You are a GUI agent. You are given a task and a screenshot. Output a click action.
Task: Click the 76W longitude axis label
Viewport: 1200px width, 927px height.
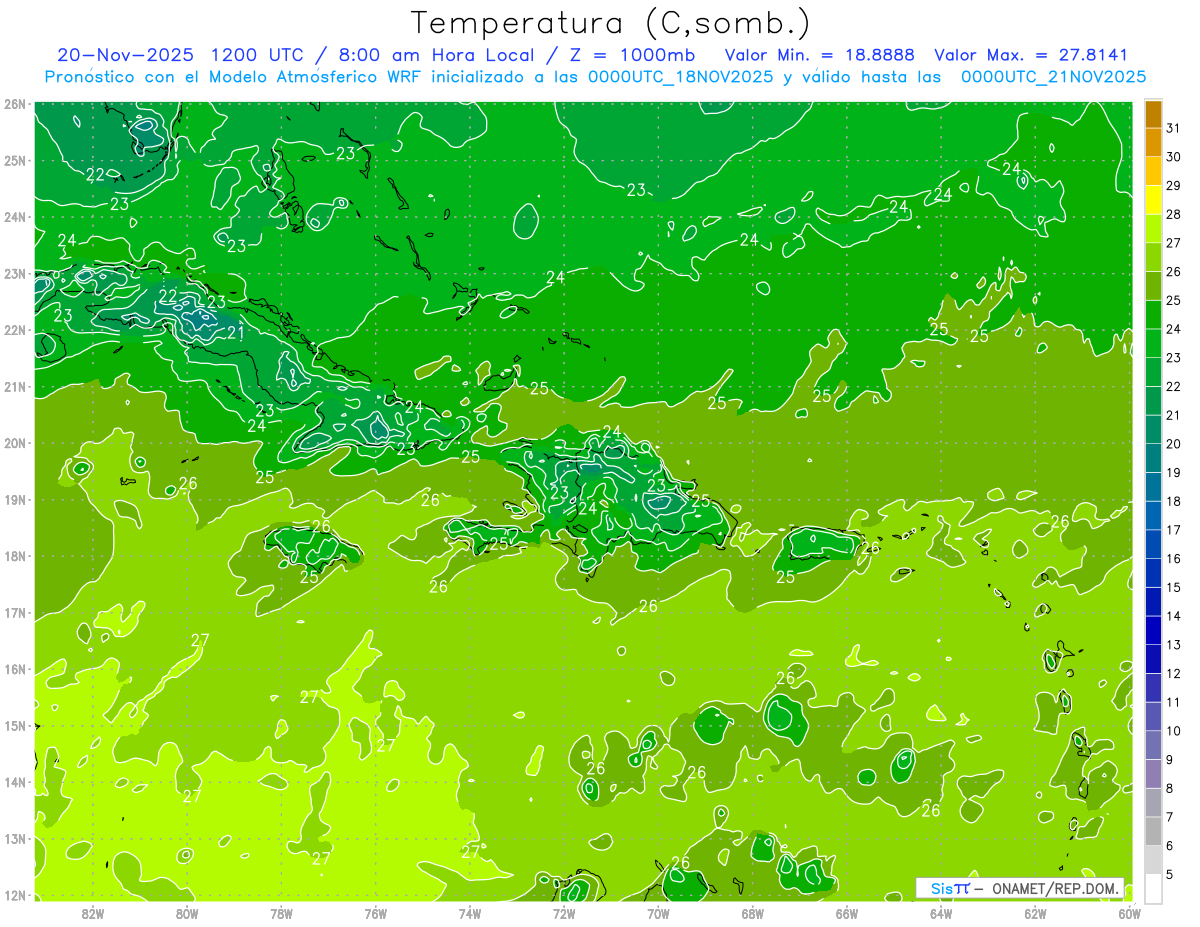[x=376, y=913]
